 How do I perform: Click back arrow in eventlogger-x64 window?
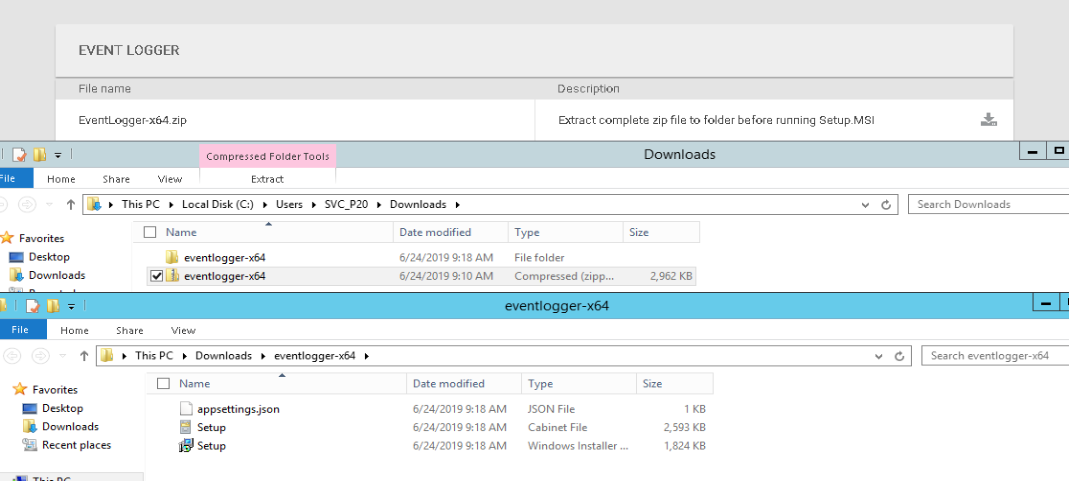[13, 356]
